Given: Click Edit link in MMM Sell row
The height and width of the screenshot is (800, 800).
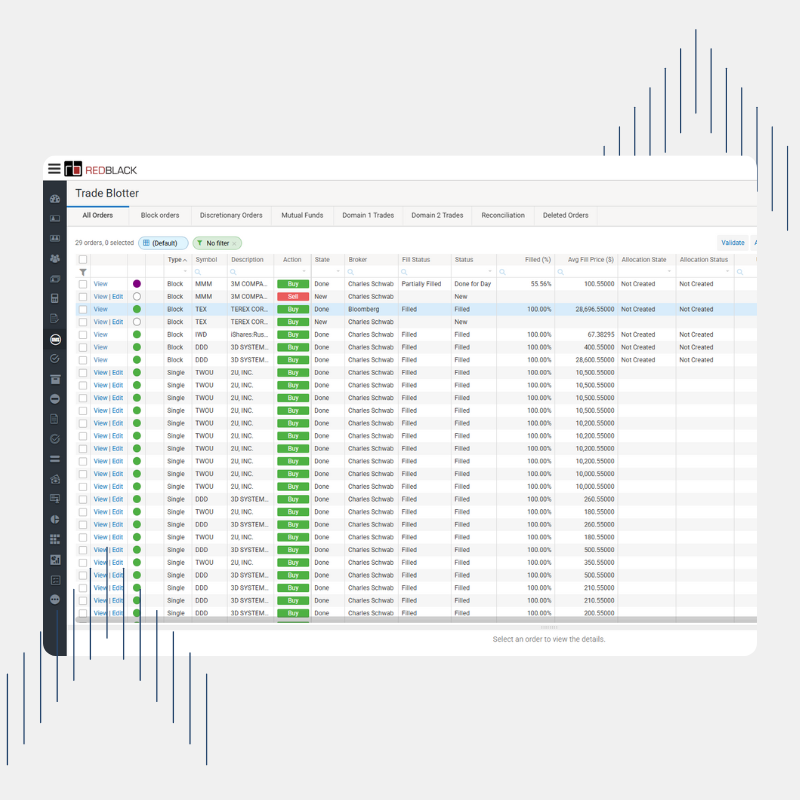Looking at the screenshot, I should [x=117, y=296].
